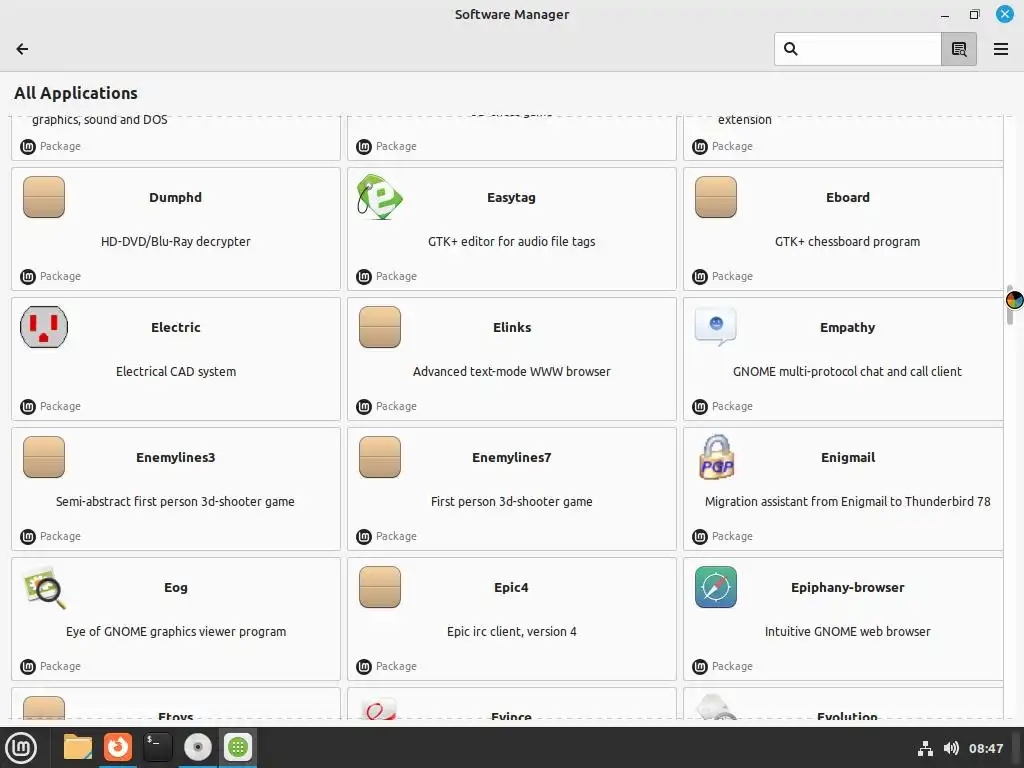Click the search magnifier icon
The width and height of the screenshot is (1024, 768).
(790, 49)
